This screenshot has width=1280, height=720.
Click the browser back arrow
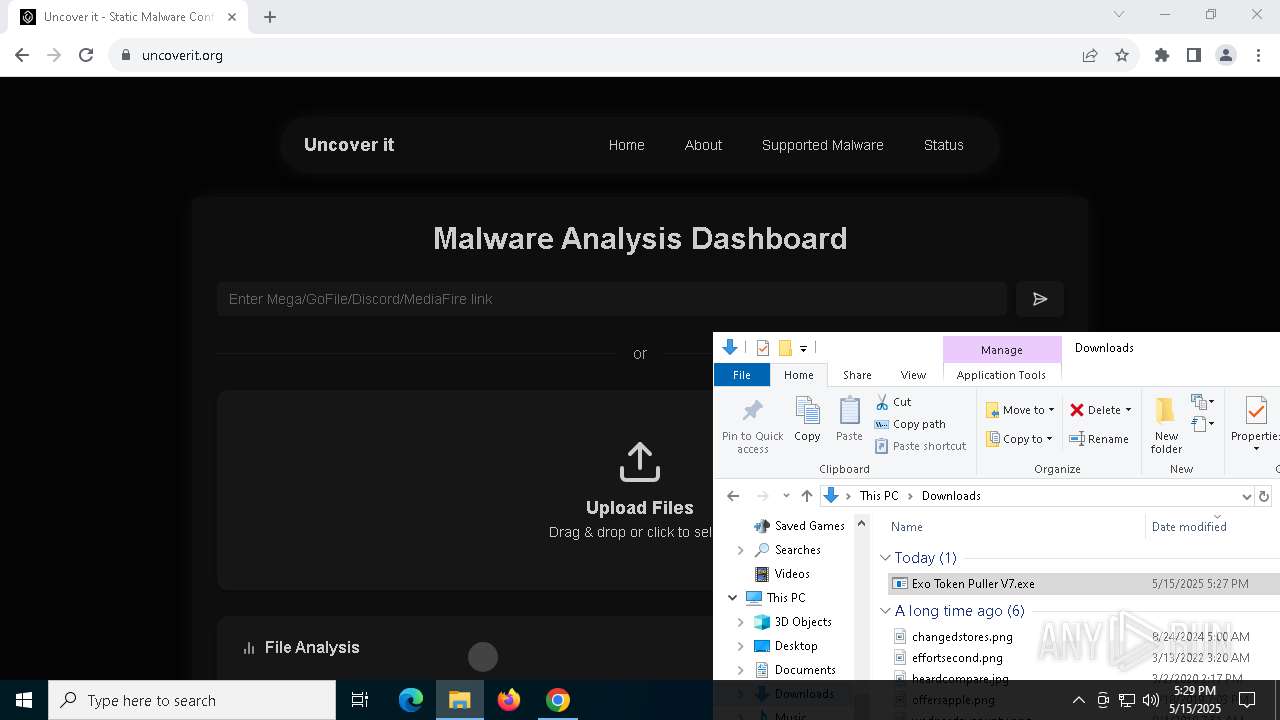tap(22, 55)
